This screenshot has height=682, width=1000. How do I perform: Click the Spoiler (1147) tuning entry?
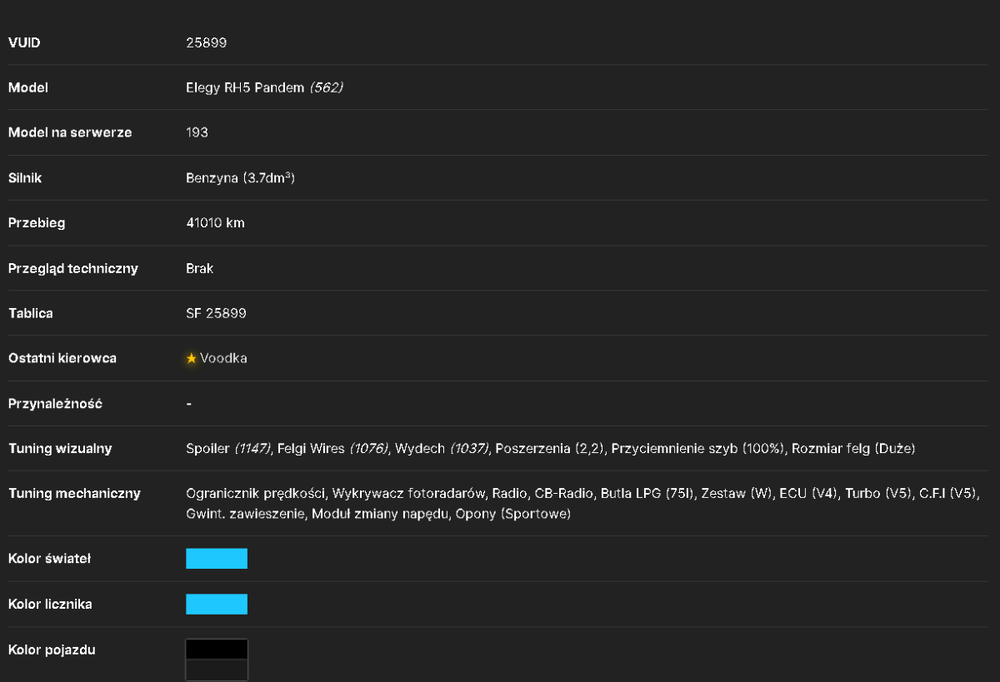pos(229,448)
